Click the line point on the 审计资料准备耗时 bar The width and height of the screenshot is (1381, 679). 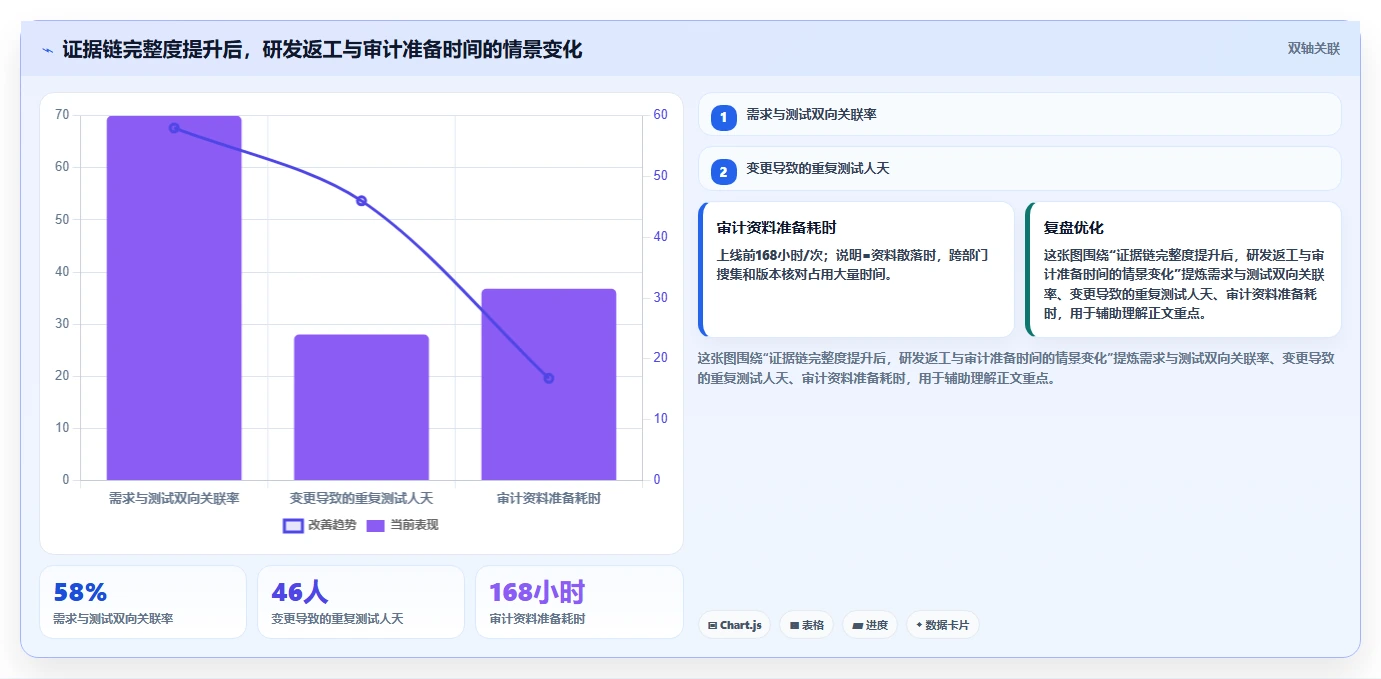[x=549, y=378]
